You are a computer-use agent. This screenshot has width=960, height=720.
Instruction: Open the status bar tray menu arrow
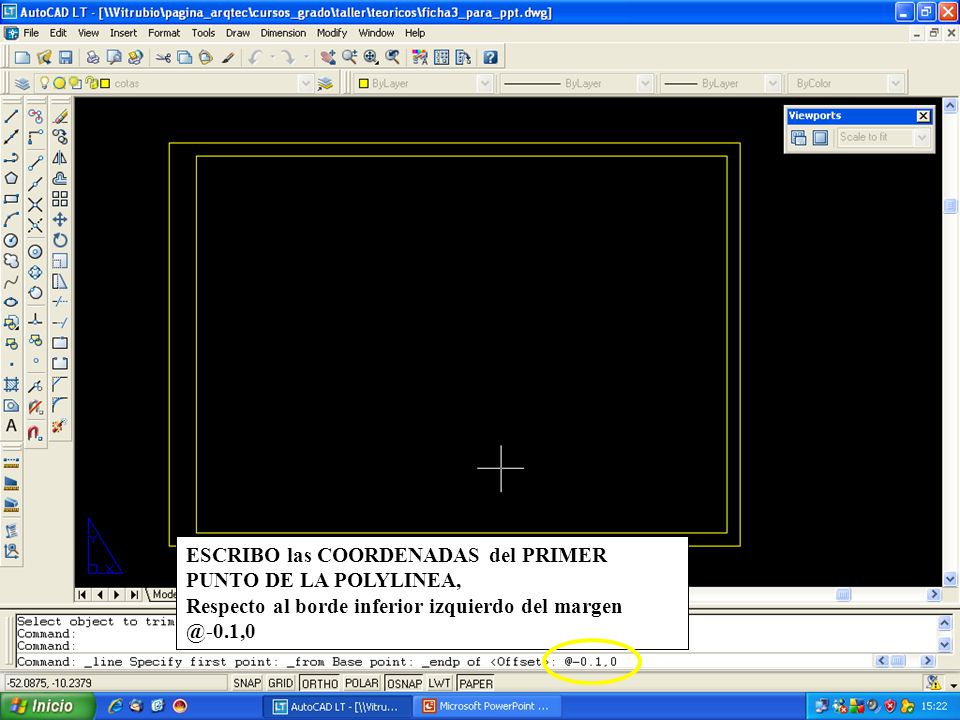pos(953,684)
